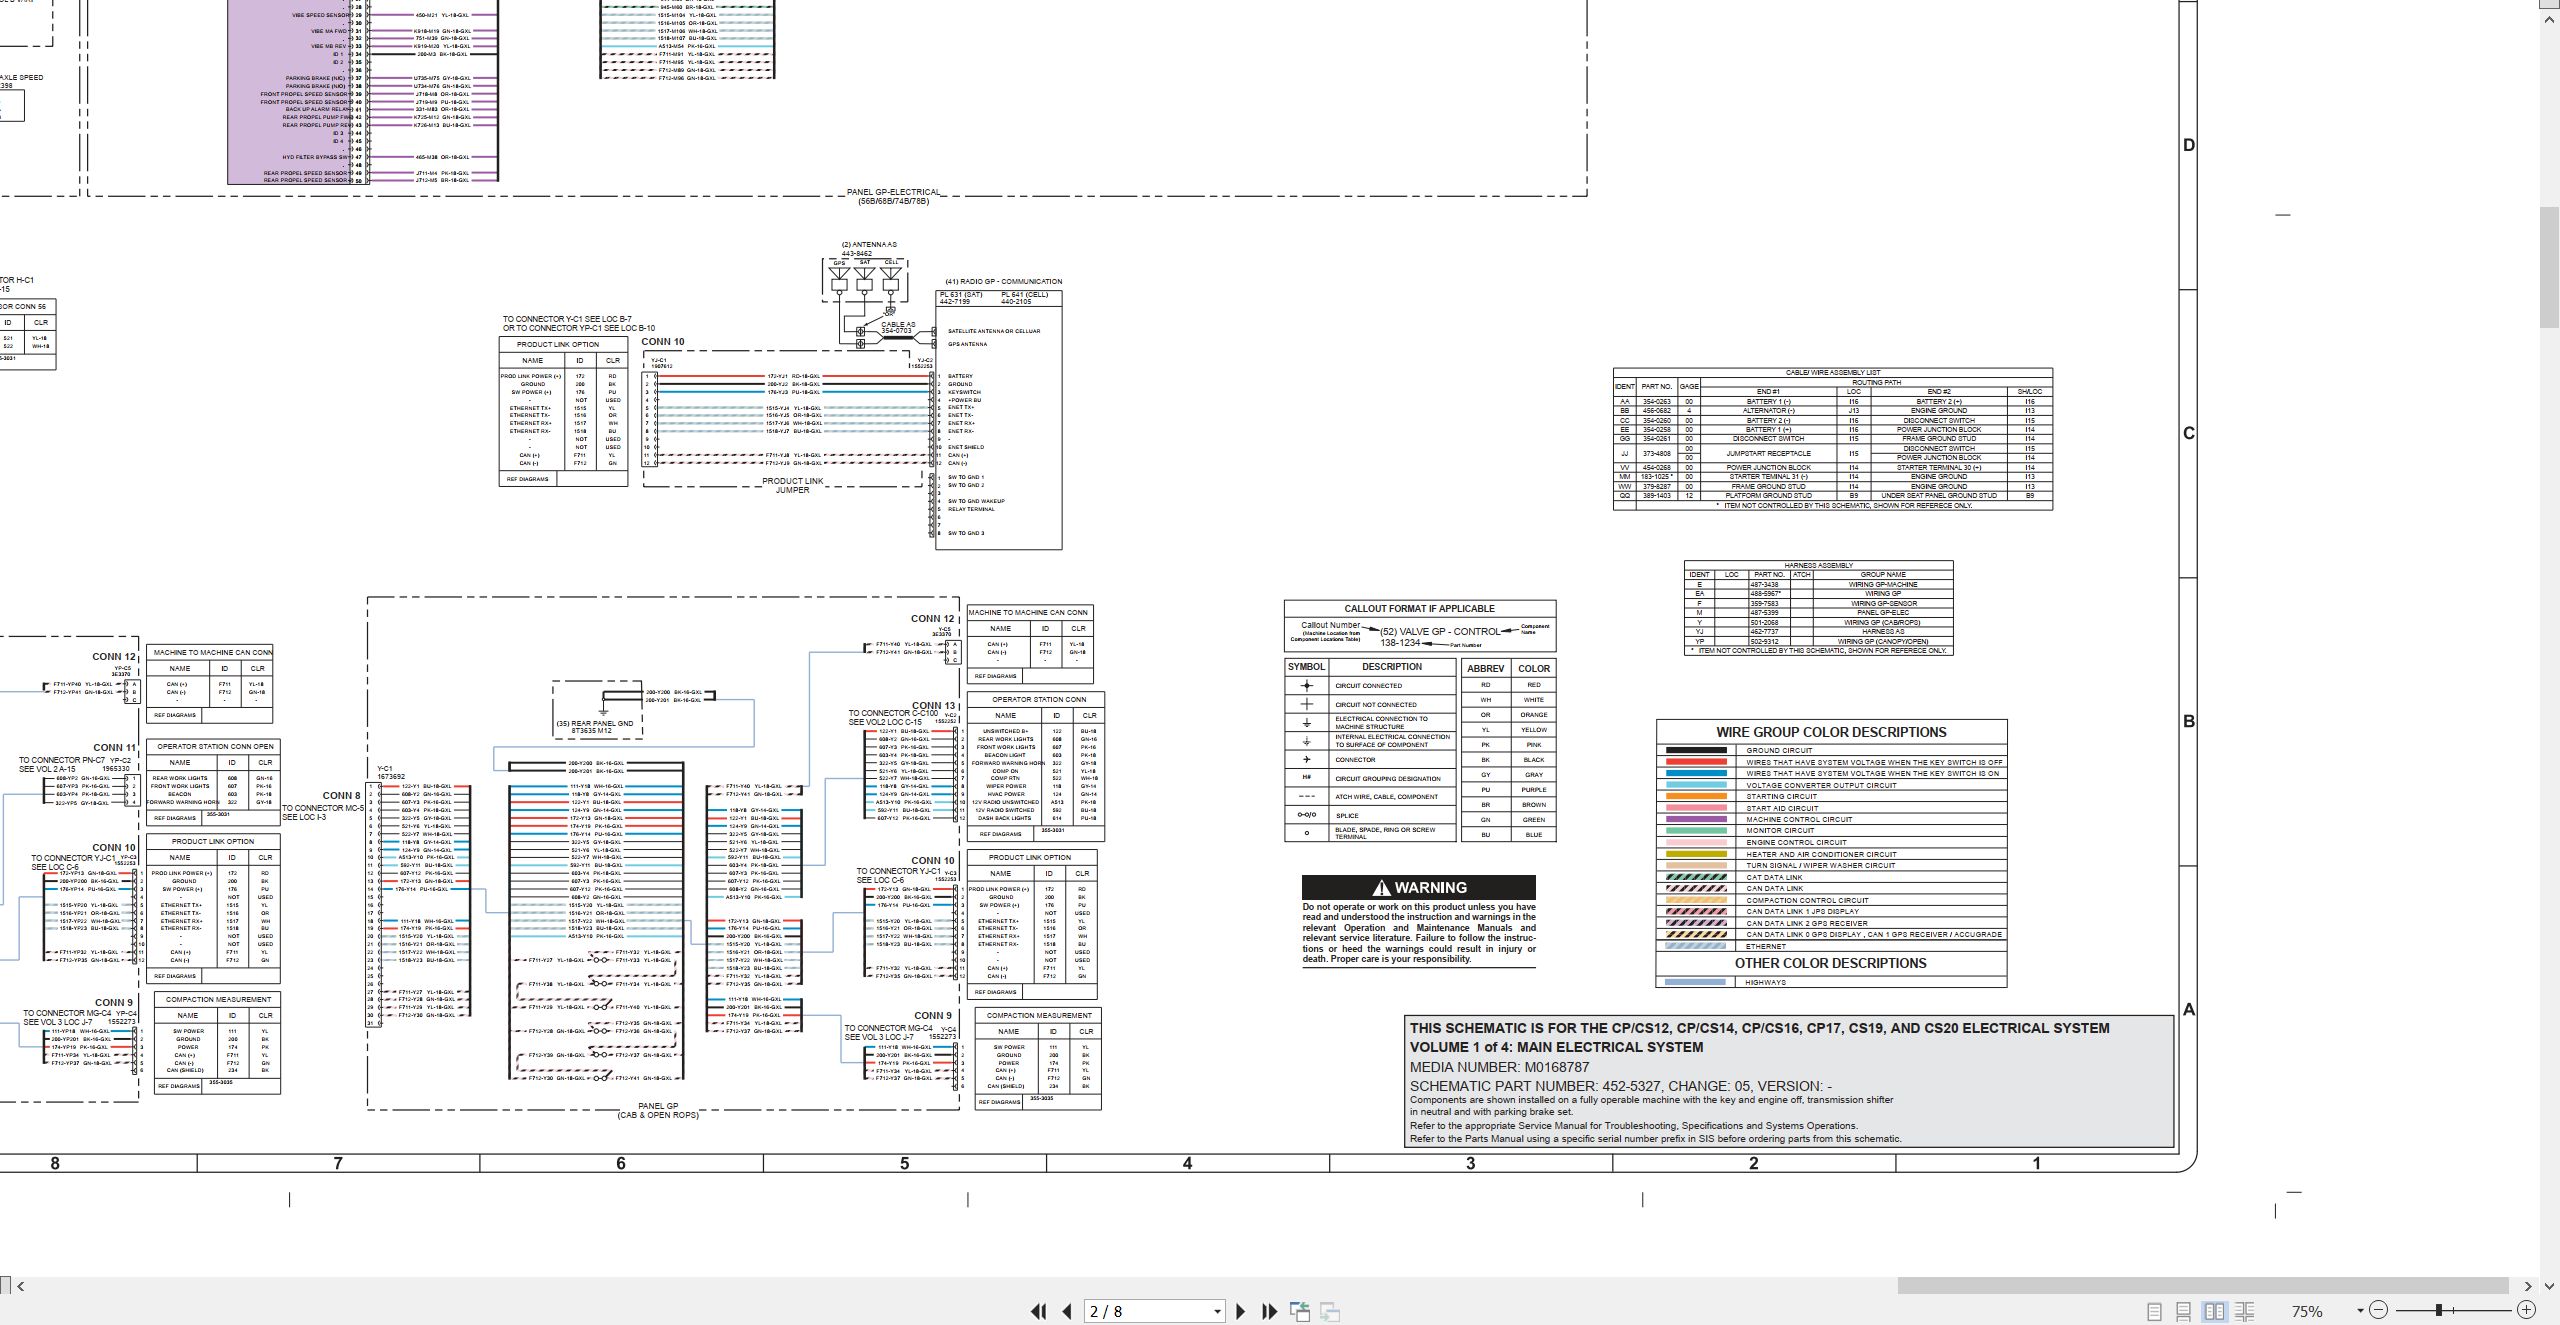Click 'VOLUME 1 of 4: MAIN ELECTRICAL SYSTEM'
This screenshot has width=2560, height=1325.
[1556, 1047]
